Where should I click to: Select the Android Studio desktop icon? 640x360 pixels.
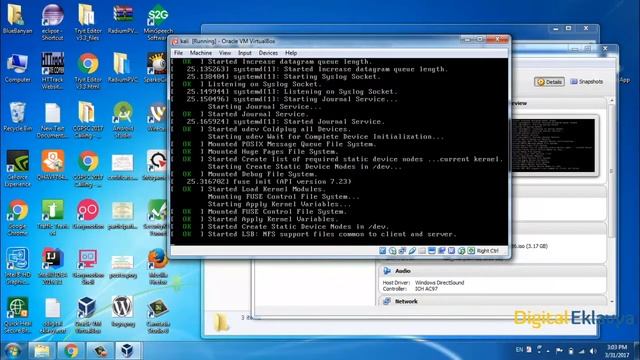coord(123,120)
